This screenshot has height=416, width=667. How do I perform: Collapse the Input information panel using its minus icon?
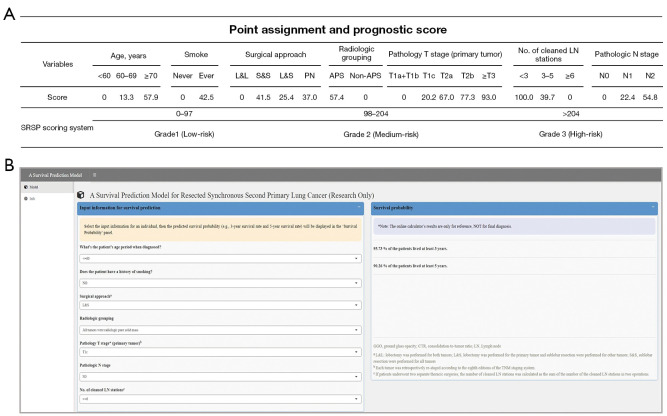point(359,208)
